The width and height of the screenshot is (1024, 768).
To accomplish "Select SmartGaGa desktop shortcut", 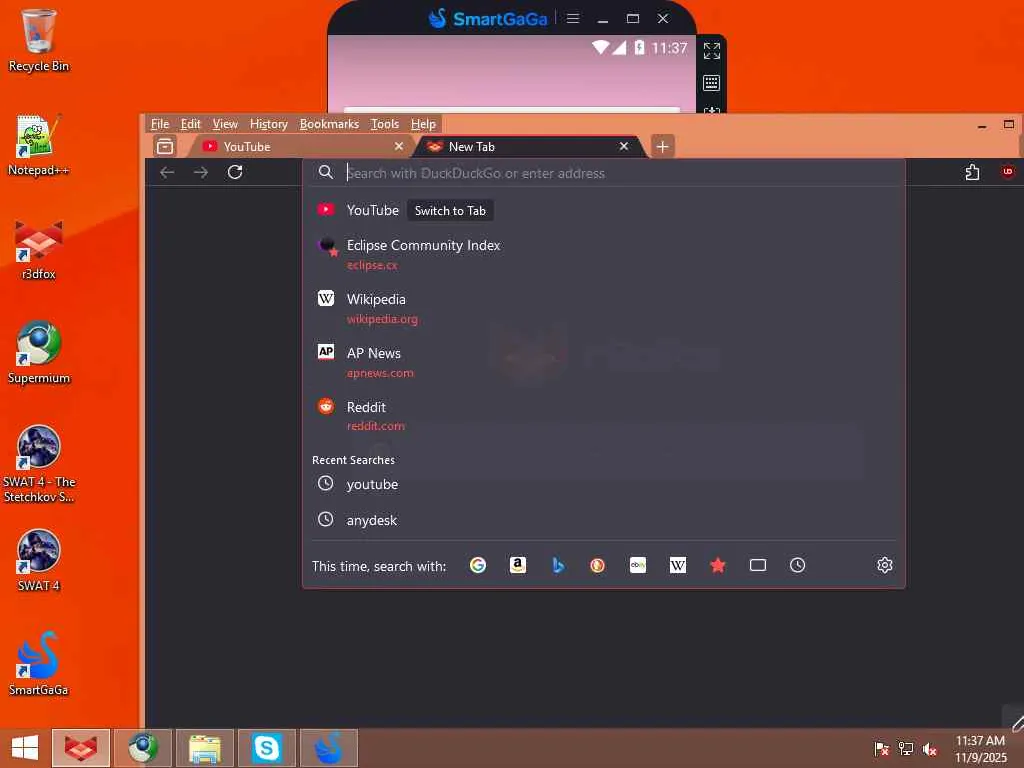I will [39, 664].
